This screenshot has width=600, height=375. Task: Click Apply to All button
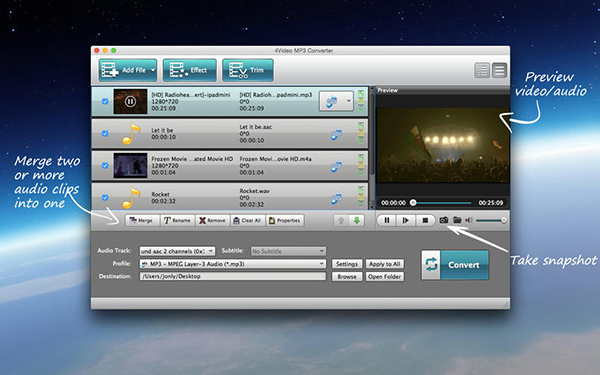click(x=385, y=264)
